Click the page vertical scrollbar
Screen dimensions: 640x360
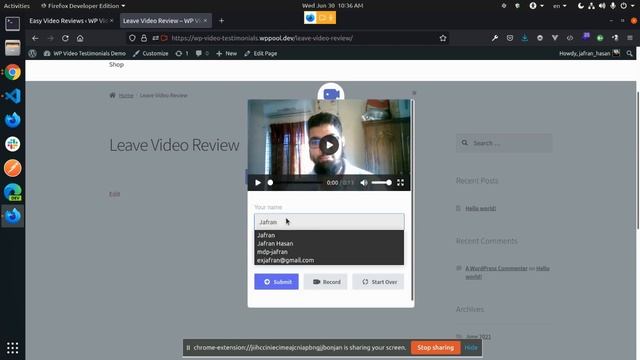pyautogui.click(x=638, y=160)
